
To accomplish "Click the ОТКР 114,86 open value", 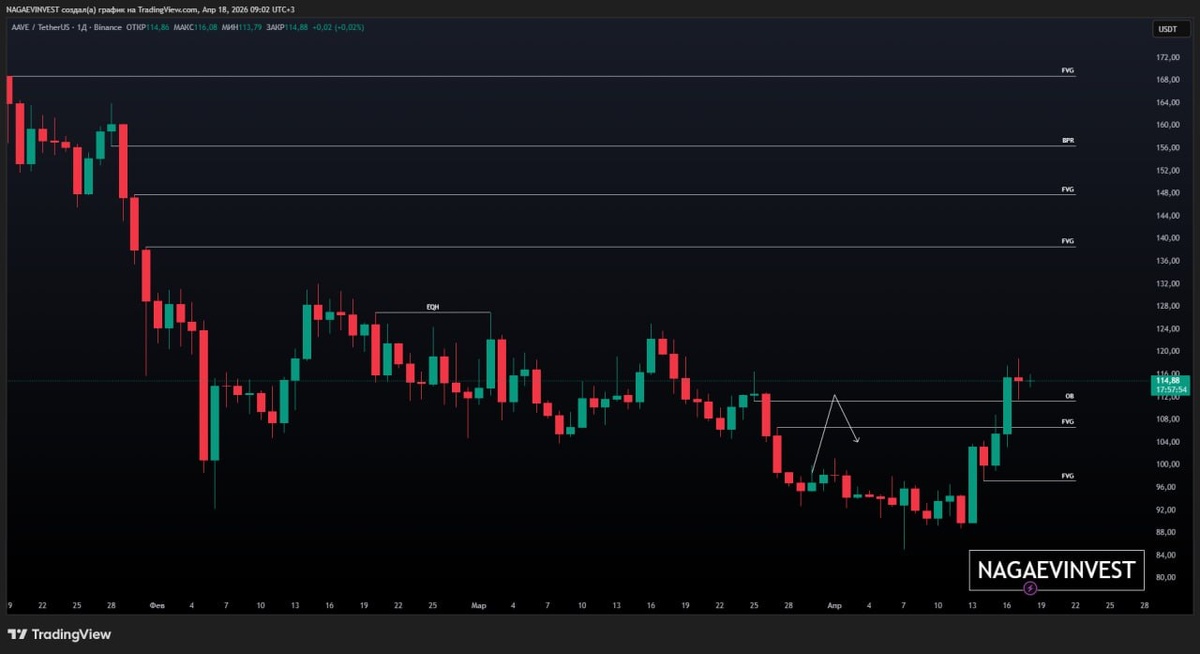I will (x=147, y=27).
